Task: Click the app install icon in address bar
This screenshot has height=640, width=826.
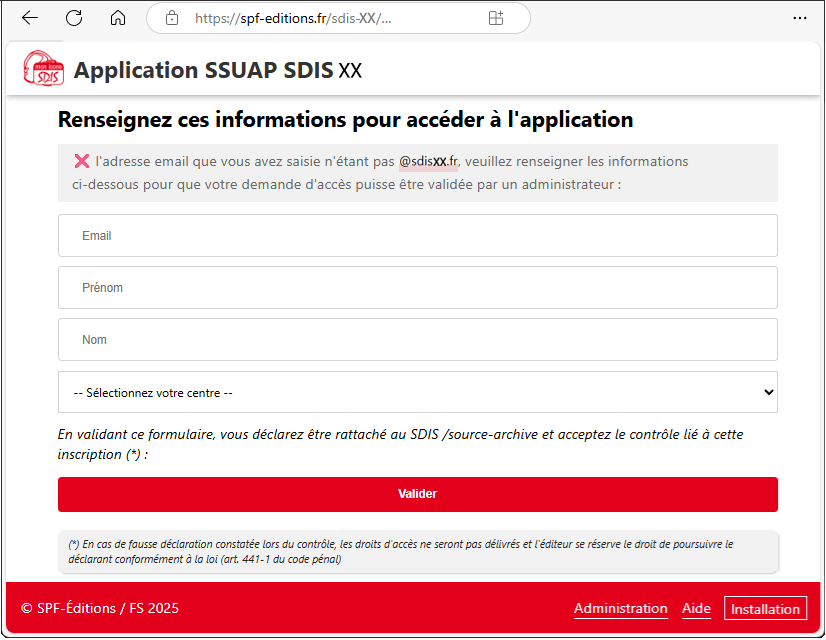Action: tap(495, 18)
